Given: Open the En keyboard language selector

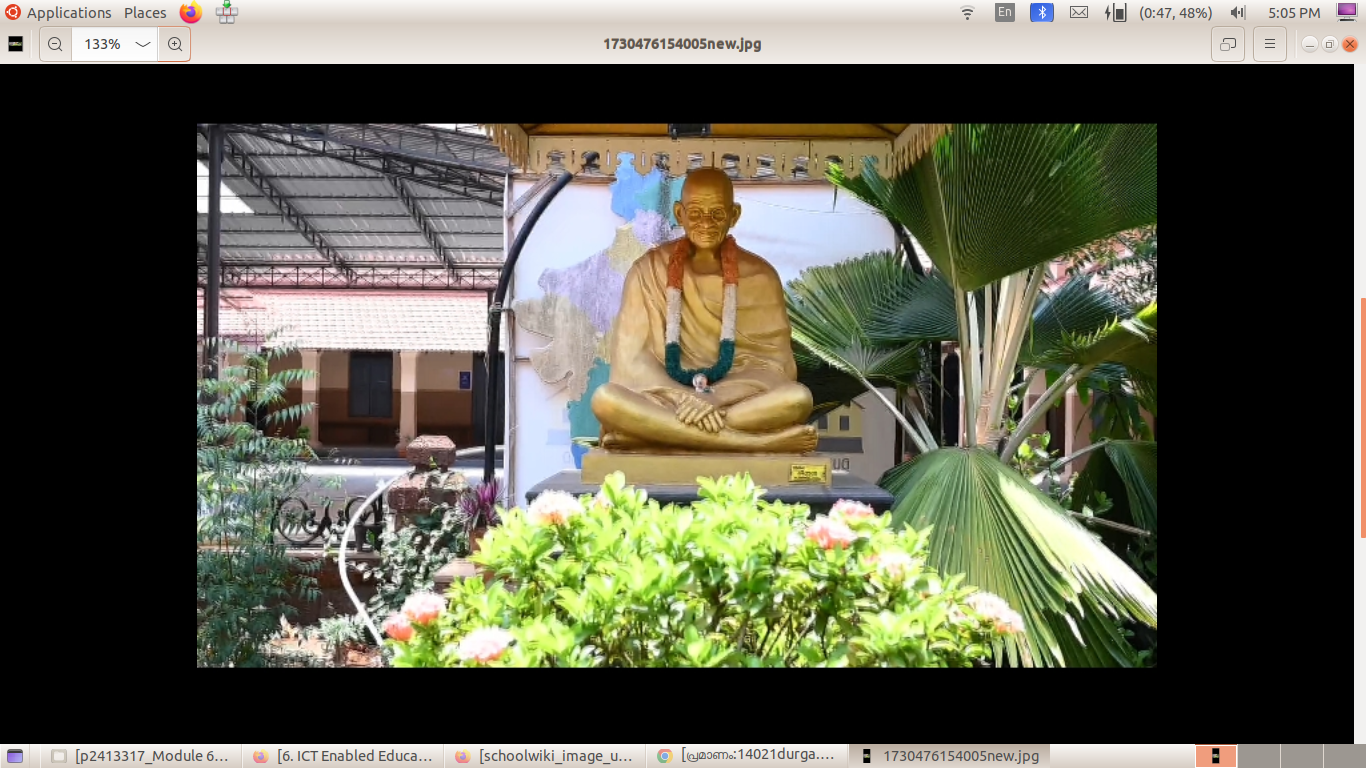Looking at the screenshot, I should click(x=1005, y=13).
